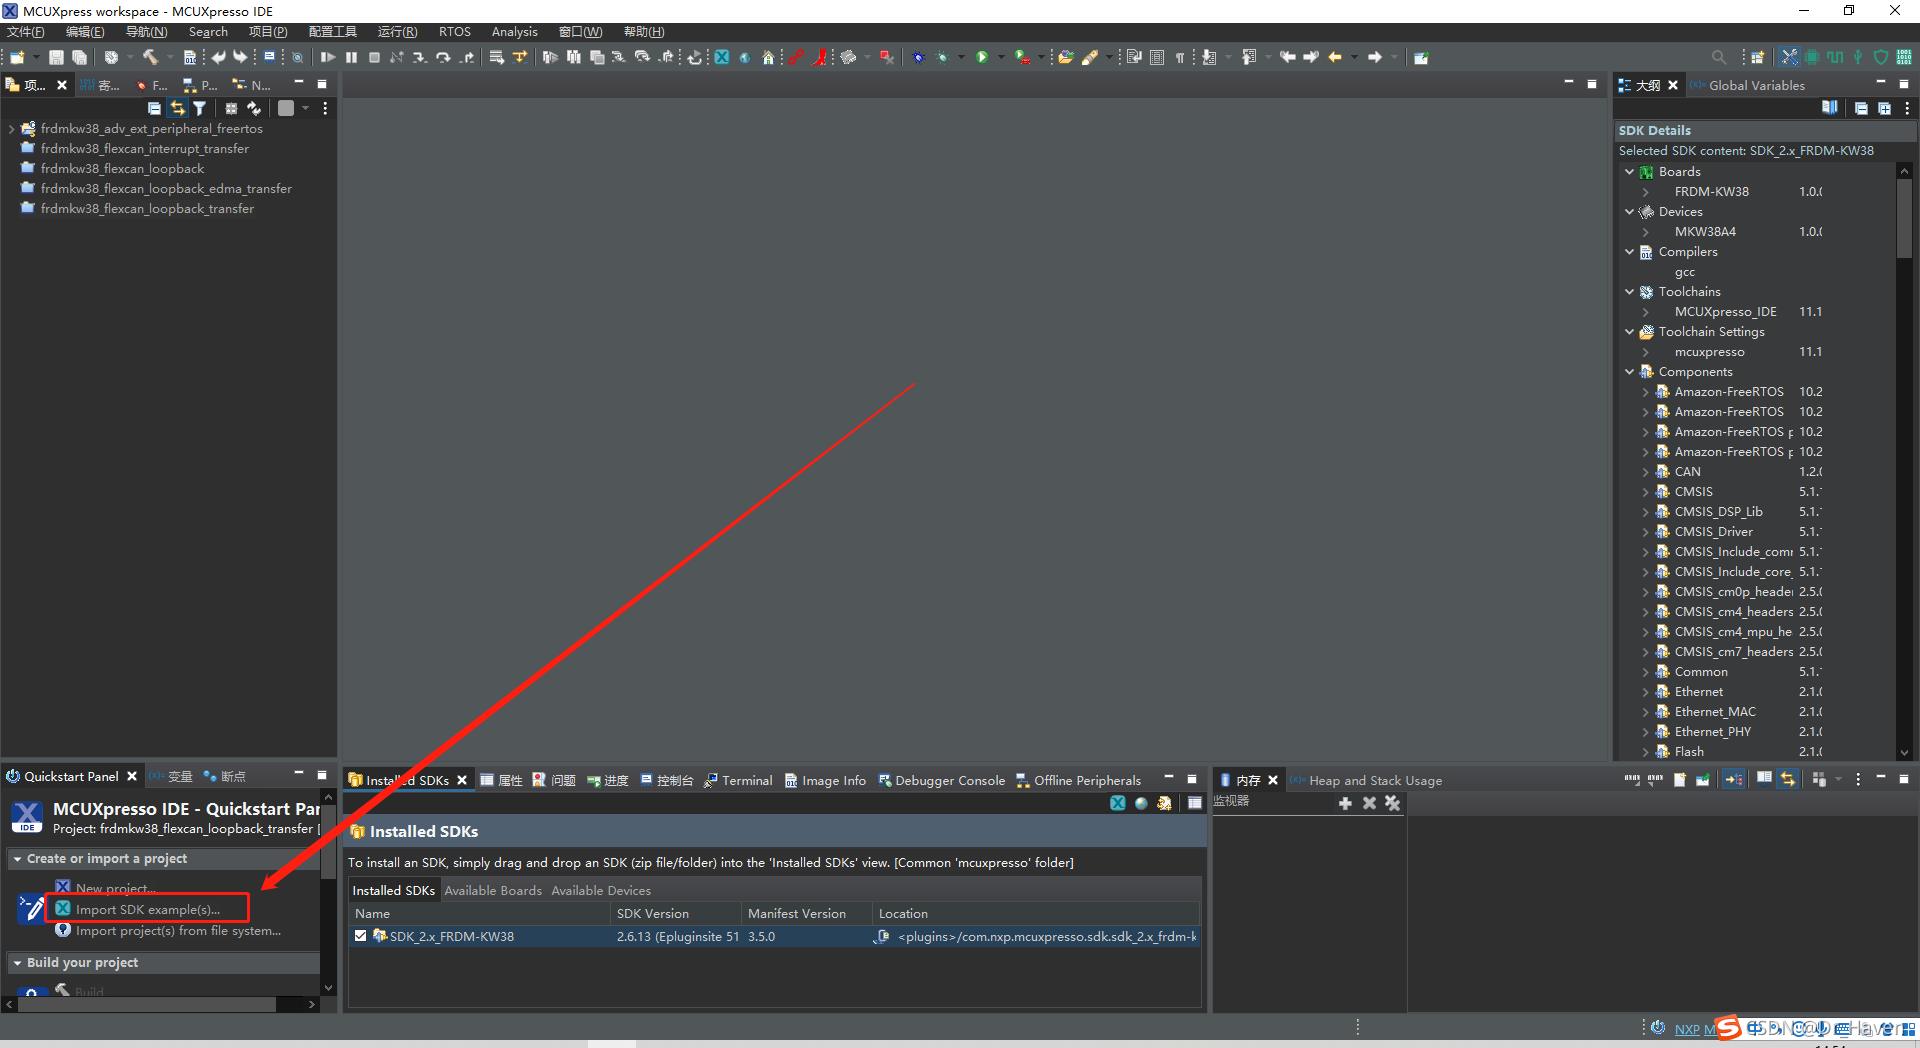Click Import project(s) from file system... link

click(178, 930)
